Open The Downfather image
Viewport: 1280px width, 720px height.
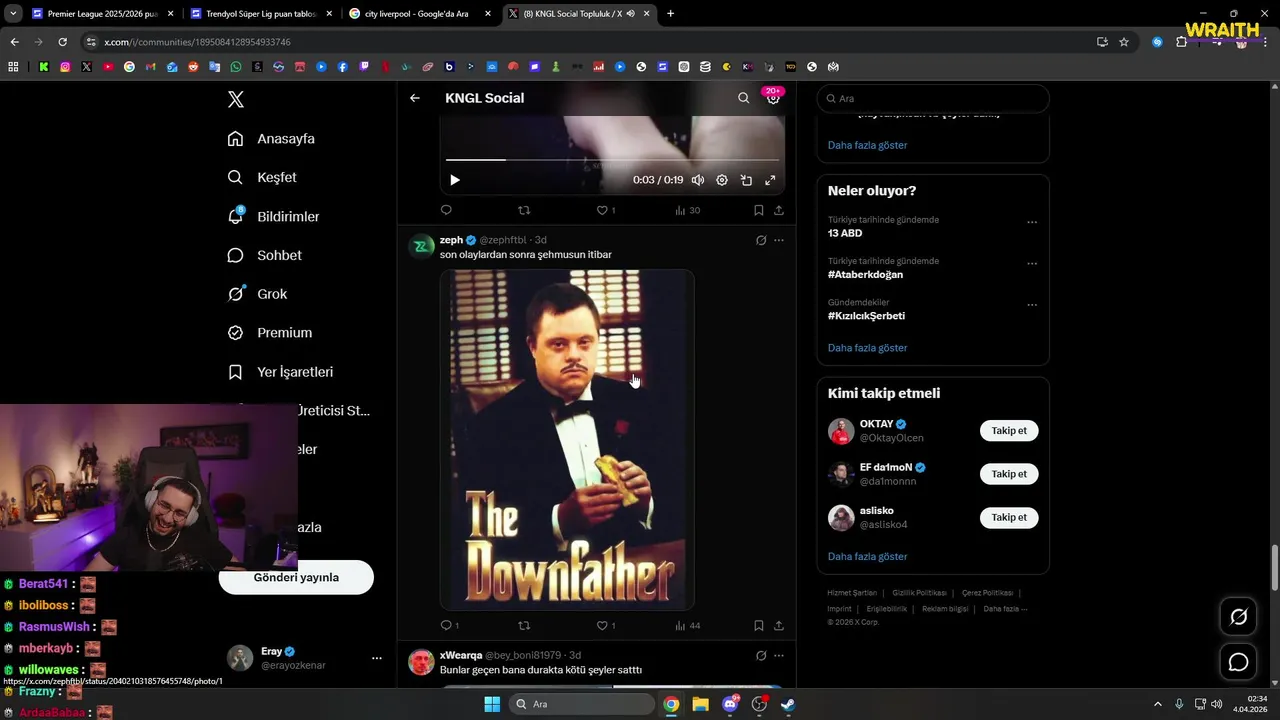click(x=567, y=439)
